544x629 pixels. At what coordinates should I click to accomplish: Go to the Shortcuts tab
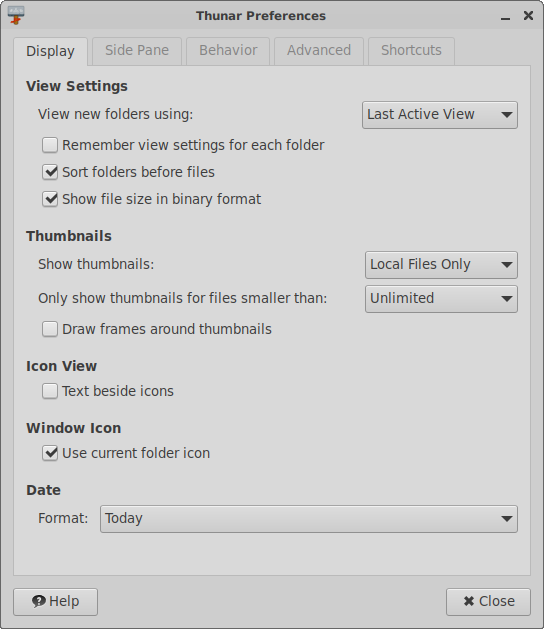(x=411, y=51)
